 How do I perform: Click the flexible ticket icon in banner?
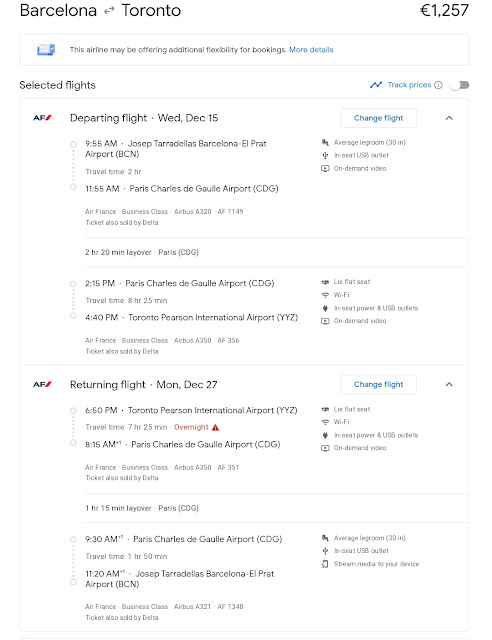[46, 50]
